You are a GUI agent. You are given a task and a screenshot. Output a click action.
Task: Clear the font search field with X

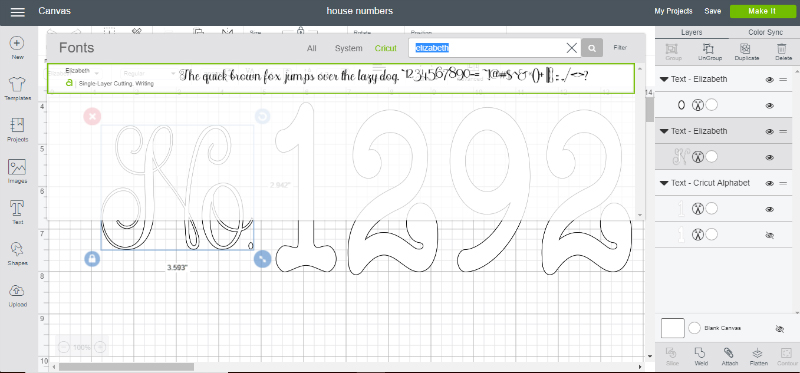(572, 48)
